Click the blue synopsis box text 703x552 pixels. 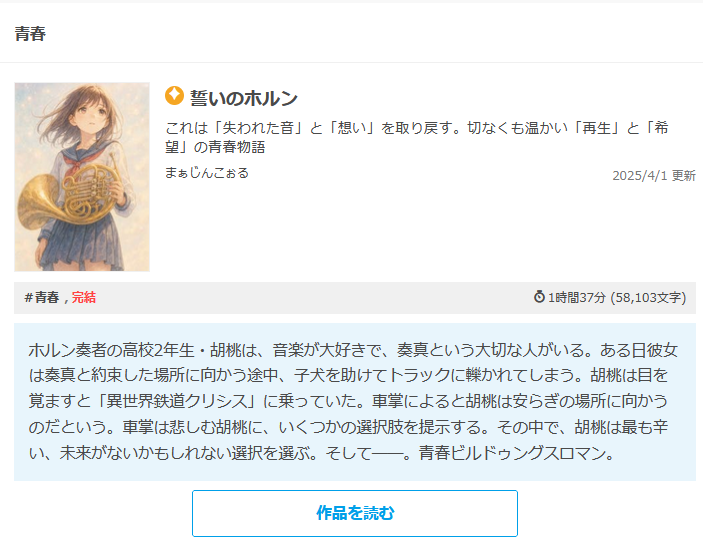355,401
